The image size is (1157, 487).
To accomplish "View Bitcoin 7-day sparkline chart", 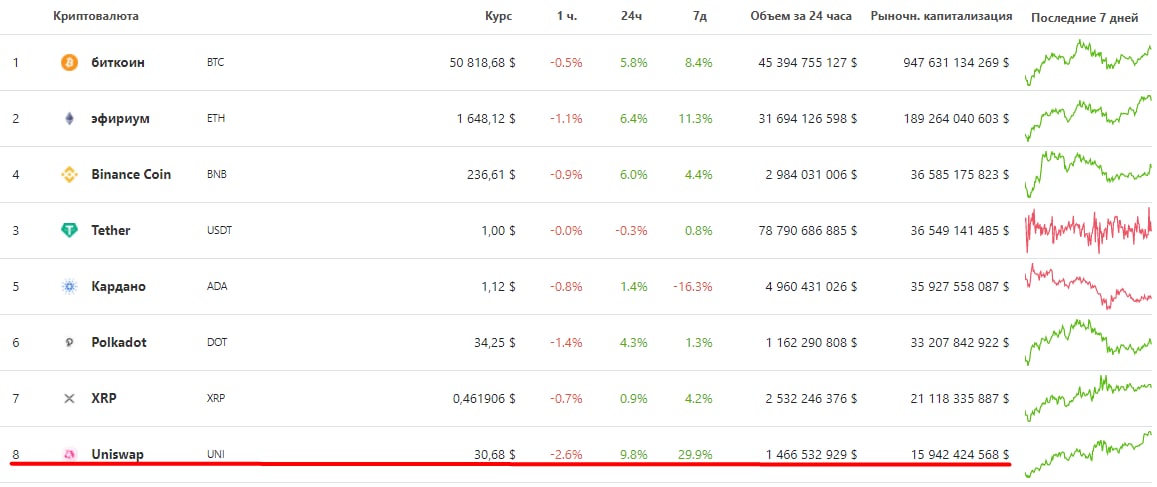I will click(1088, 63).
